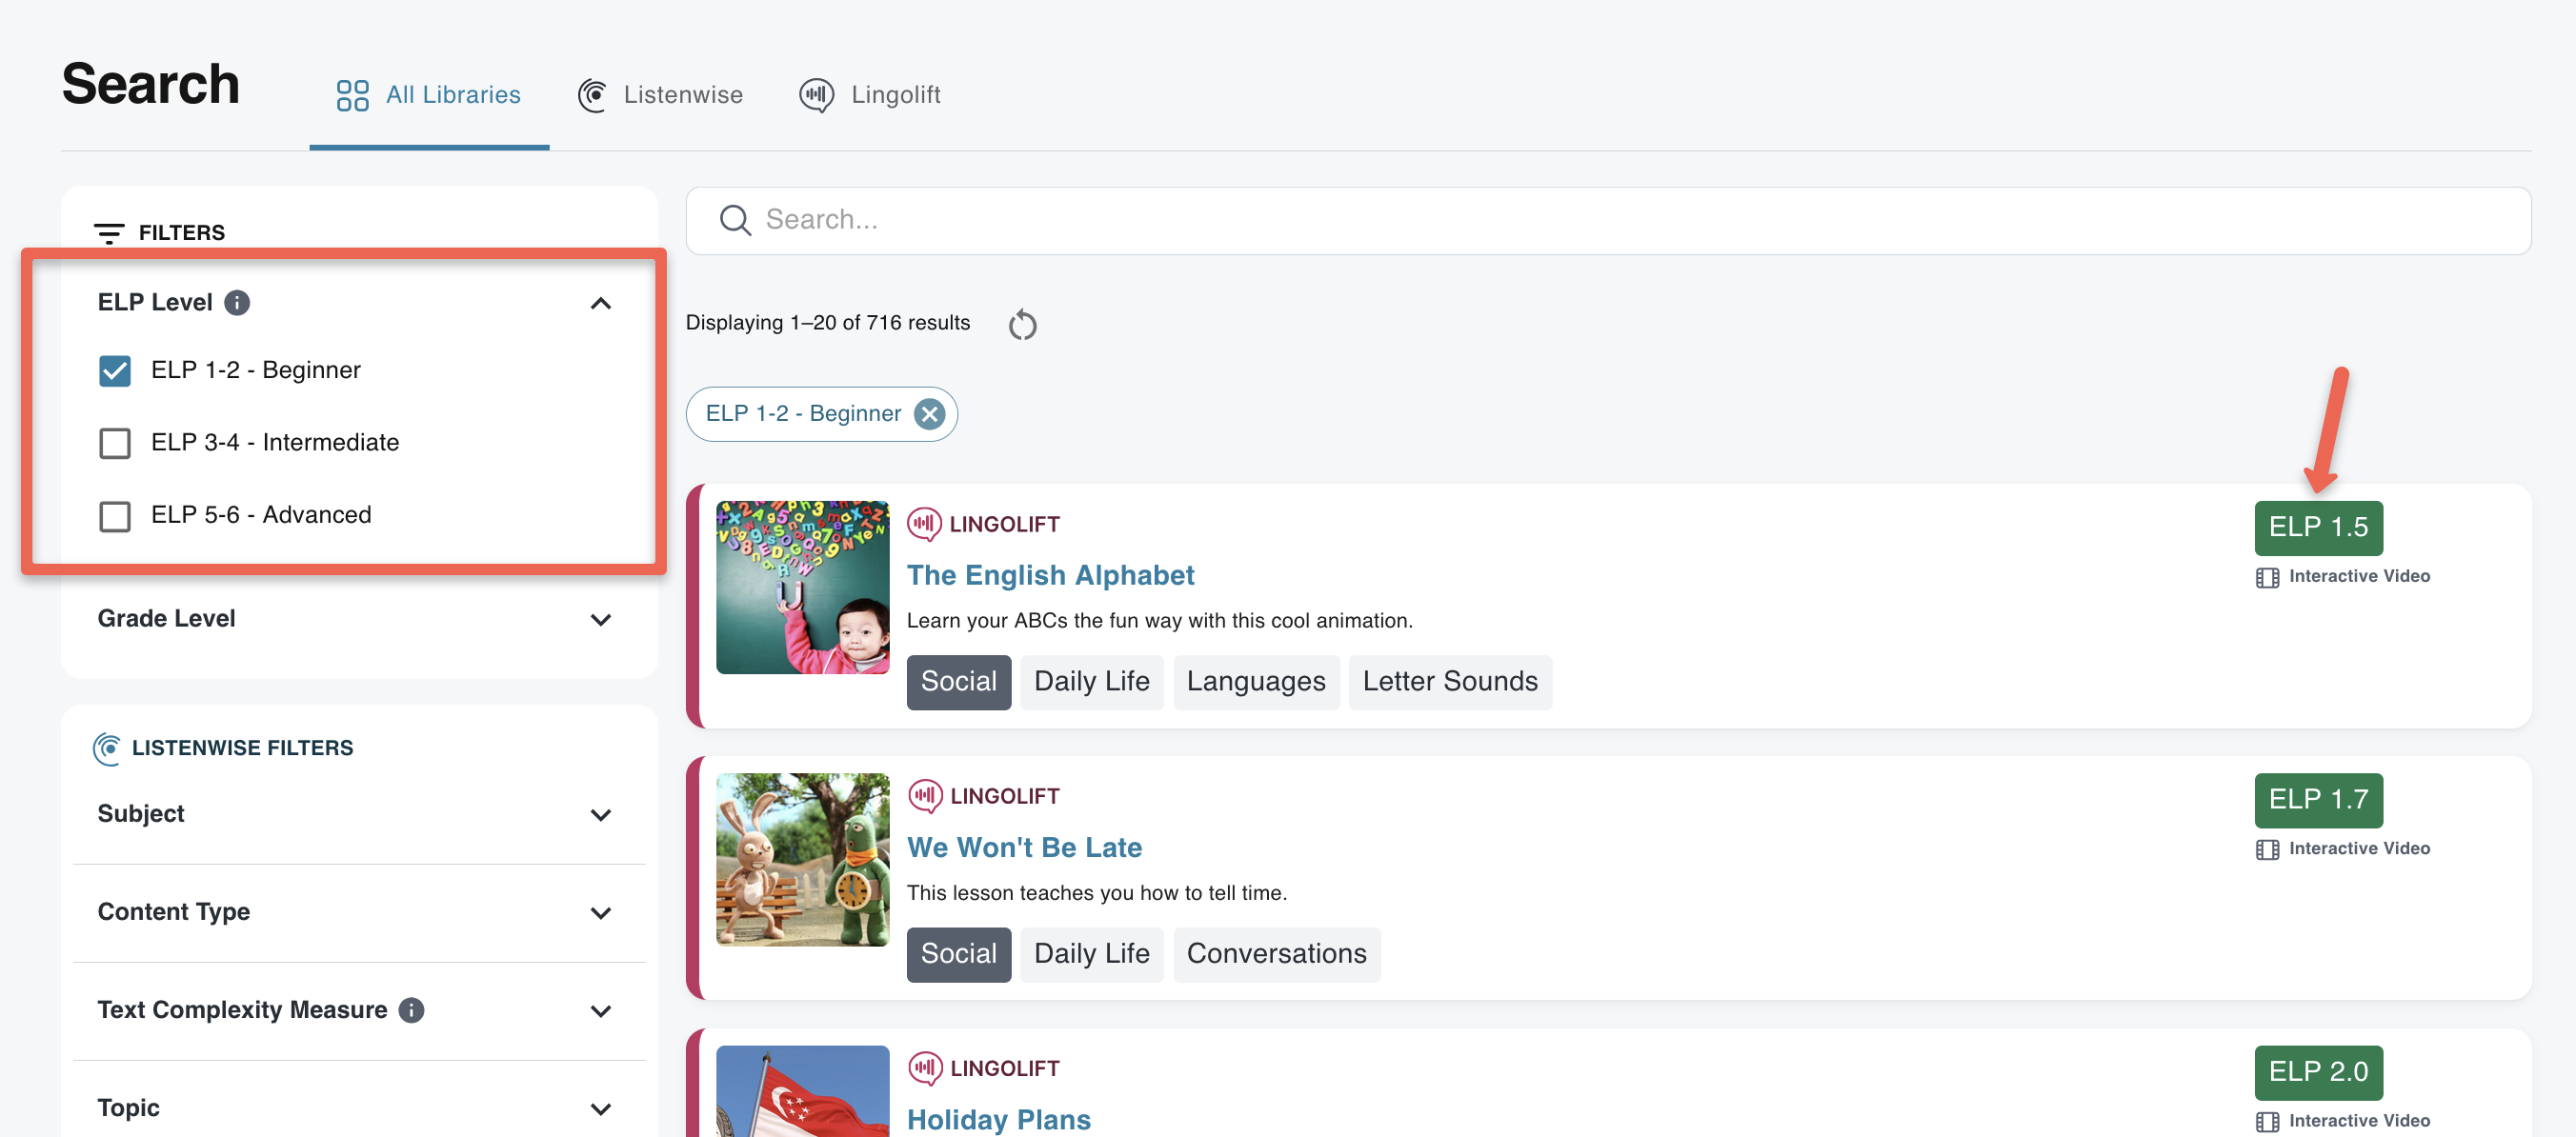Click the Listenwise spiral icon near Listenwise Filters
Image resolution: width=2576 pixels, height=1137 pixels.
[x=107, y=748]
